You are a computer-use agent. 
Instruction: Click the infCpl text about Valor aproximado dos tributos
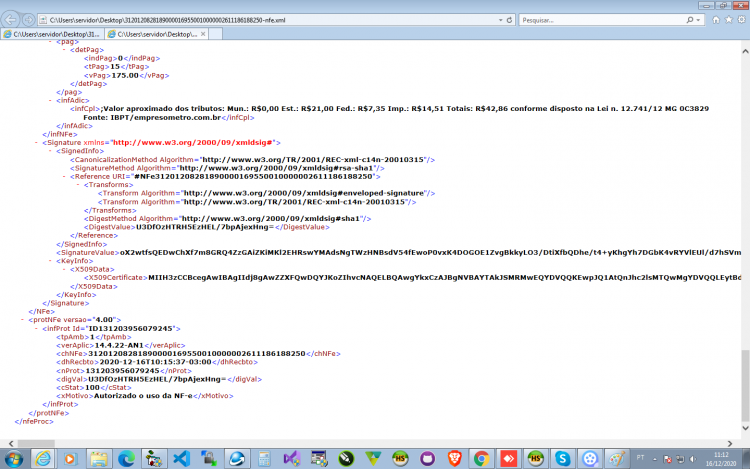coord(396,113)
